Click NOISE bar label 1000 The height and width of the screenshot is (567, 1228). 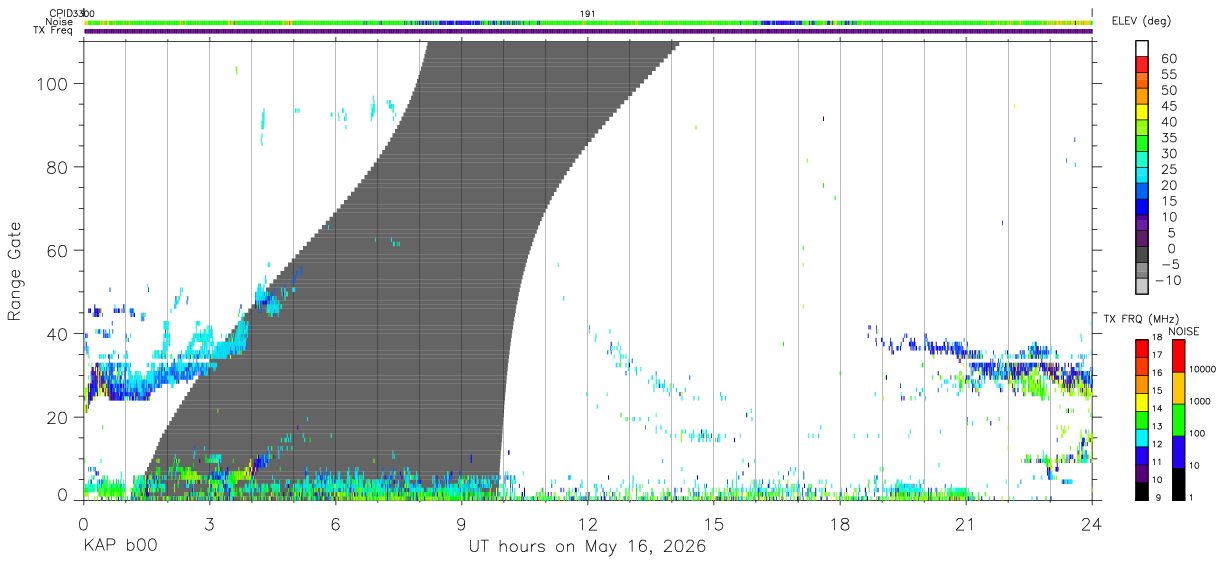[x=1201, y=401]
